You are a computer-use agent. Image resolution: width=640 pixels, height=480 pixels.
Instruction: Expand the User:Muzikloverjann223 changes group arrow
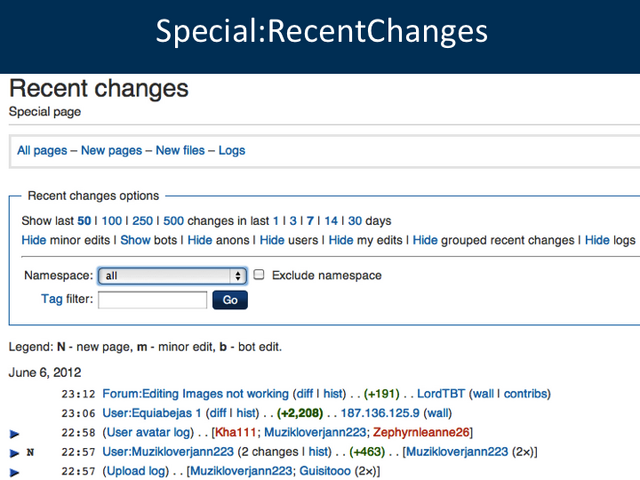[14, 453]
